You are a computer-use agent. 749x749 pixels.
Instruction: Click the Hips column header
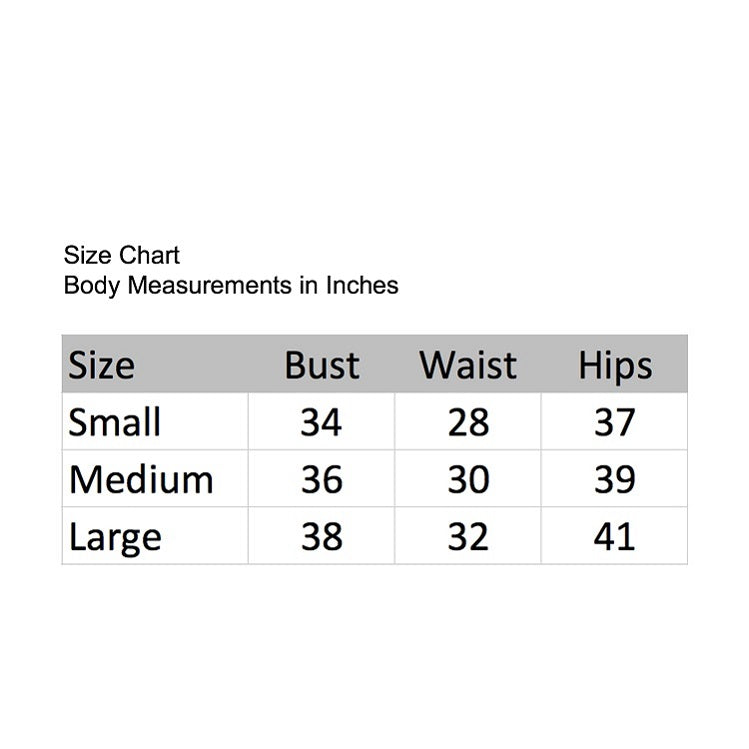615,366
